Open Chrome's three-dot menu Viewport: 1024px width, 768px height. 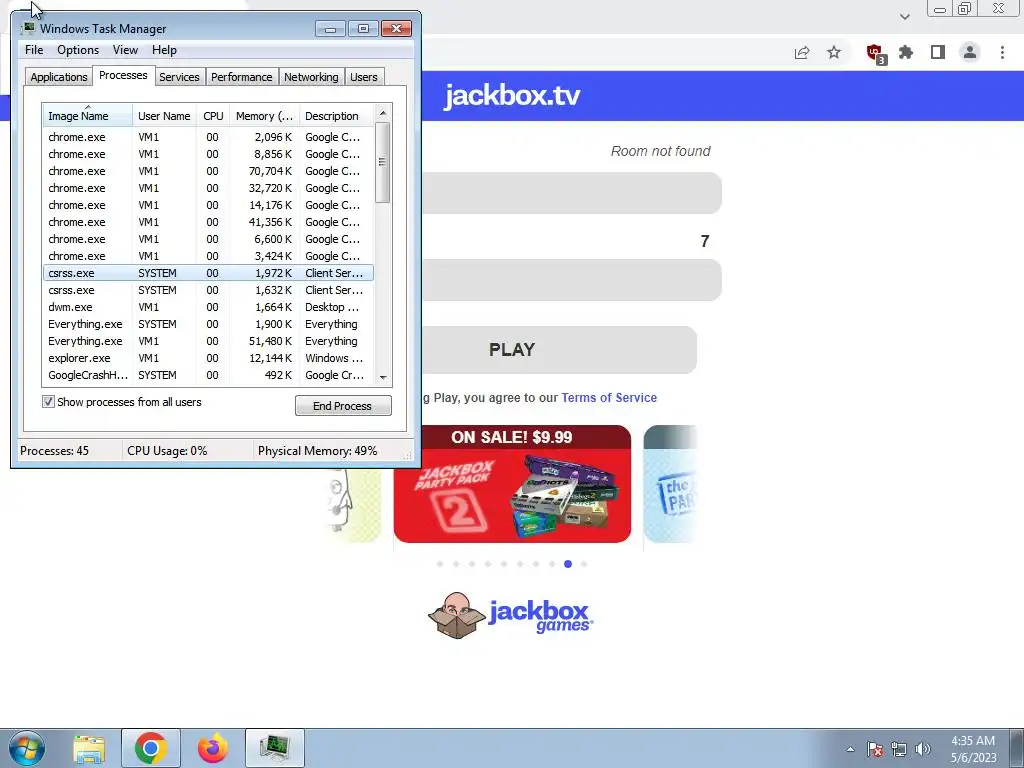pos(1002,52)
